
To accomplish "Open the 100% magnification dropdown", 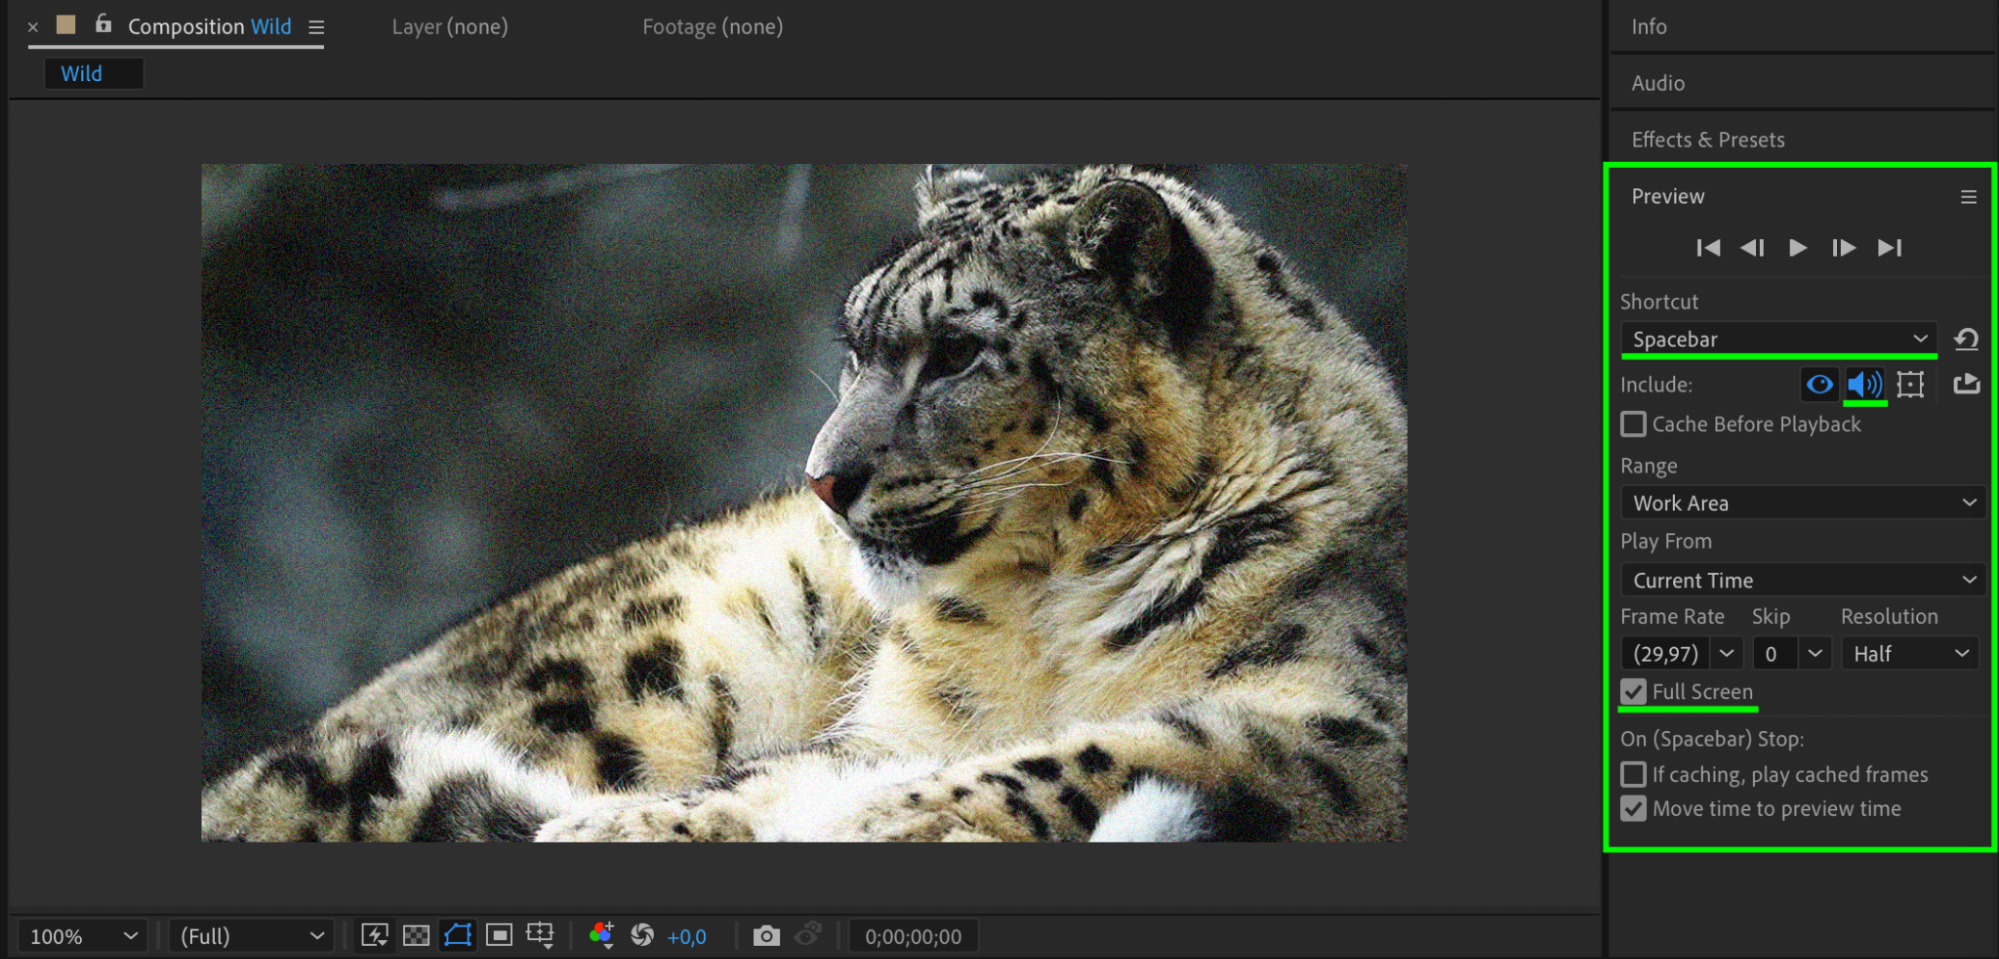I will tap(83, 937).
